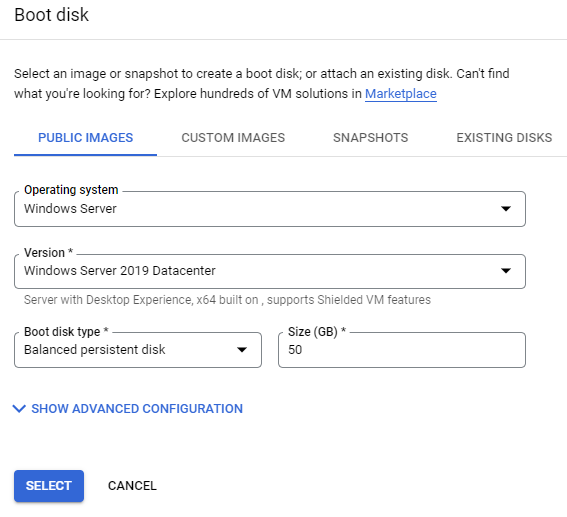
Task: Open the Snapshots tab
Action: tap(370, 138)
